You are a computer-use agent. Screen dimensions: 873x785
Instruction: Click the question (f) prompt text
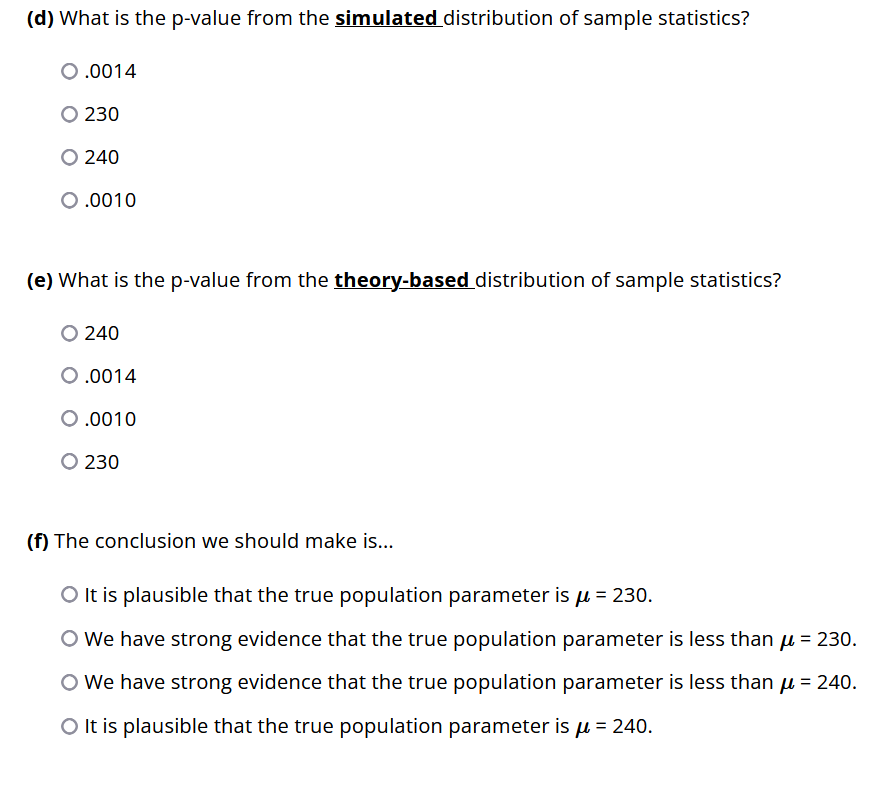coord(210,540)
